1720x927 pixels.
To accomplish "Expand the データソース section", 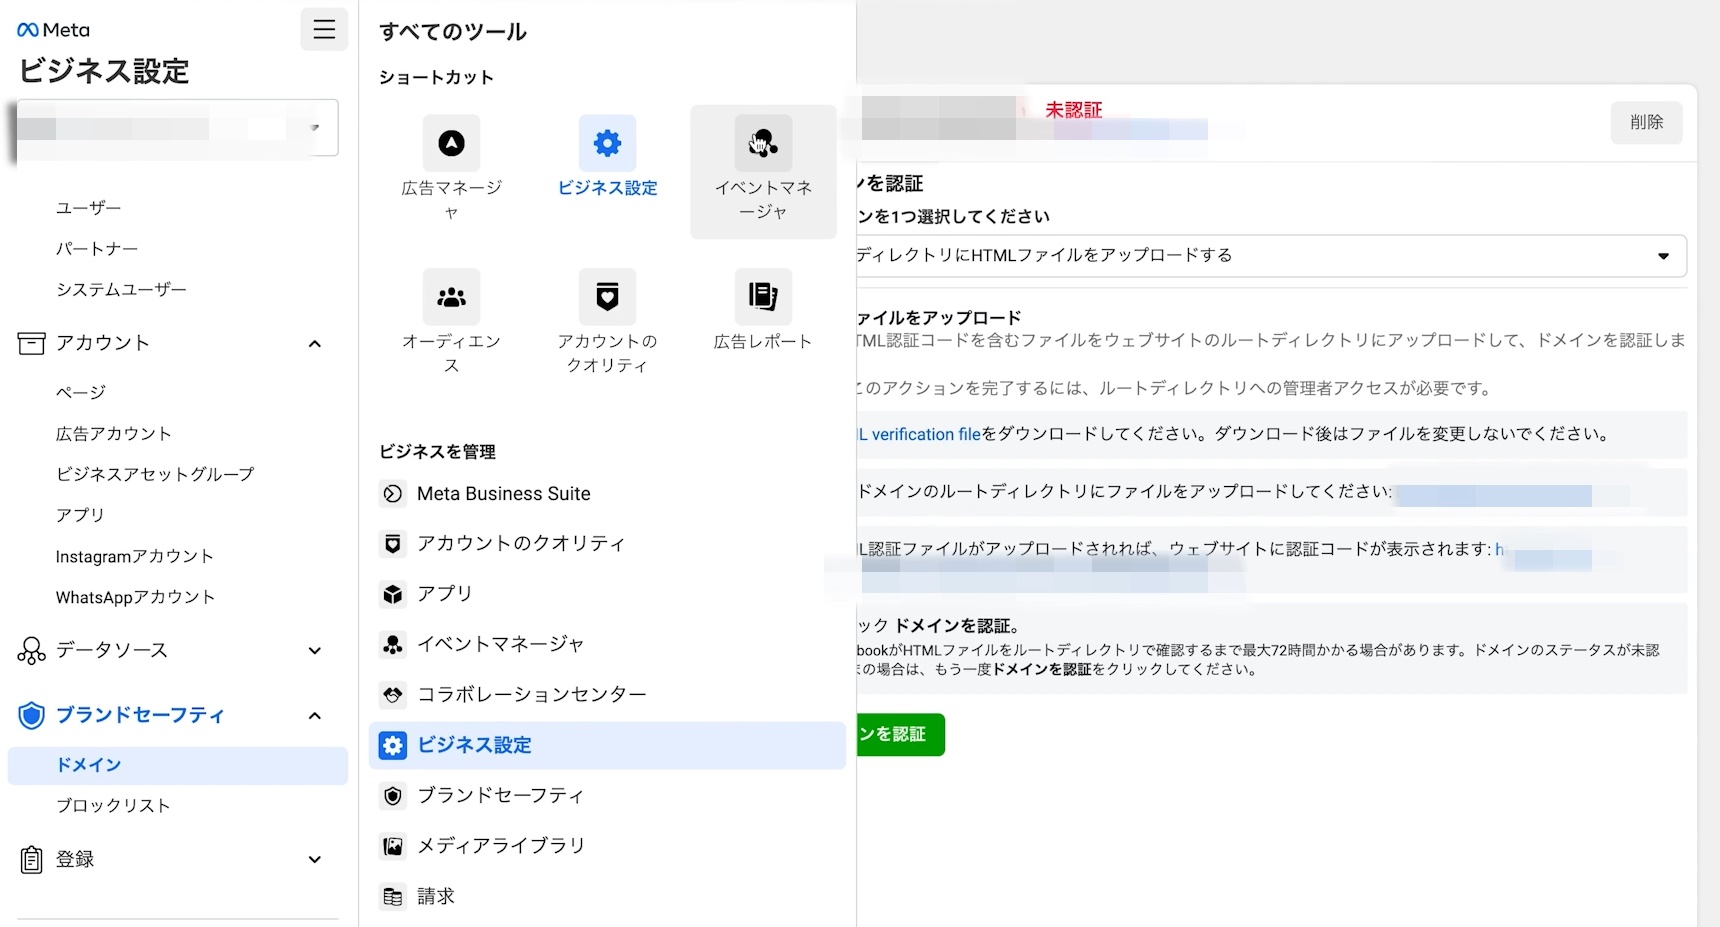I will tap(314, 650).
